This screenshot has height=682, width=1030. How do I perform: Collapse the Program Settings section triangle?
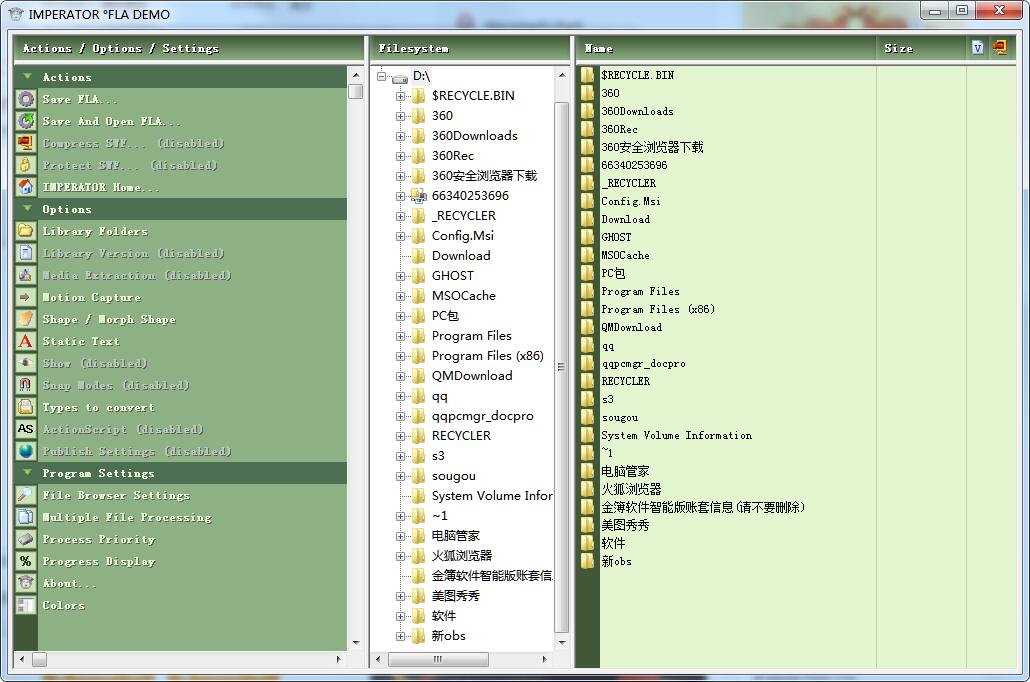pos(27,473)
